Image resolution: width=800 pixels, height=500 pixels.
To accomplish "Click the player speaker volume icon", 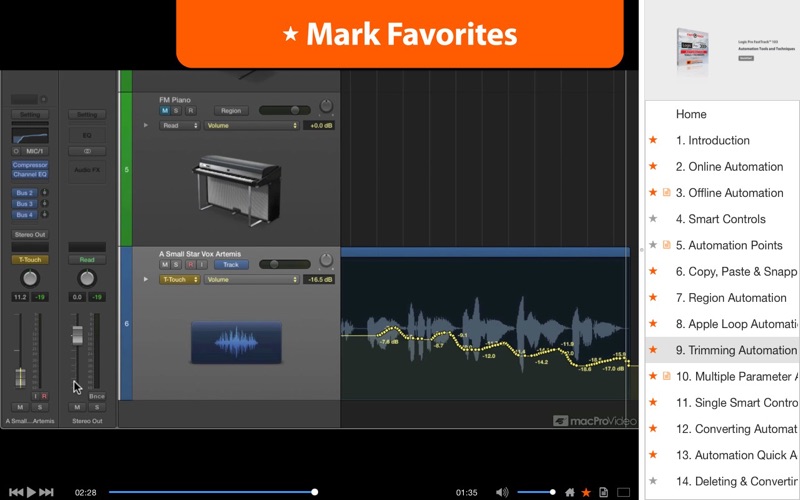I will [502, 492].
